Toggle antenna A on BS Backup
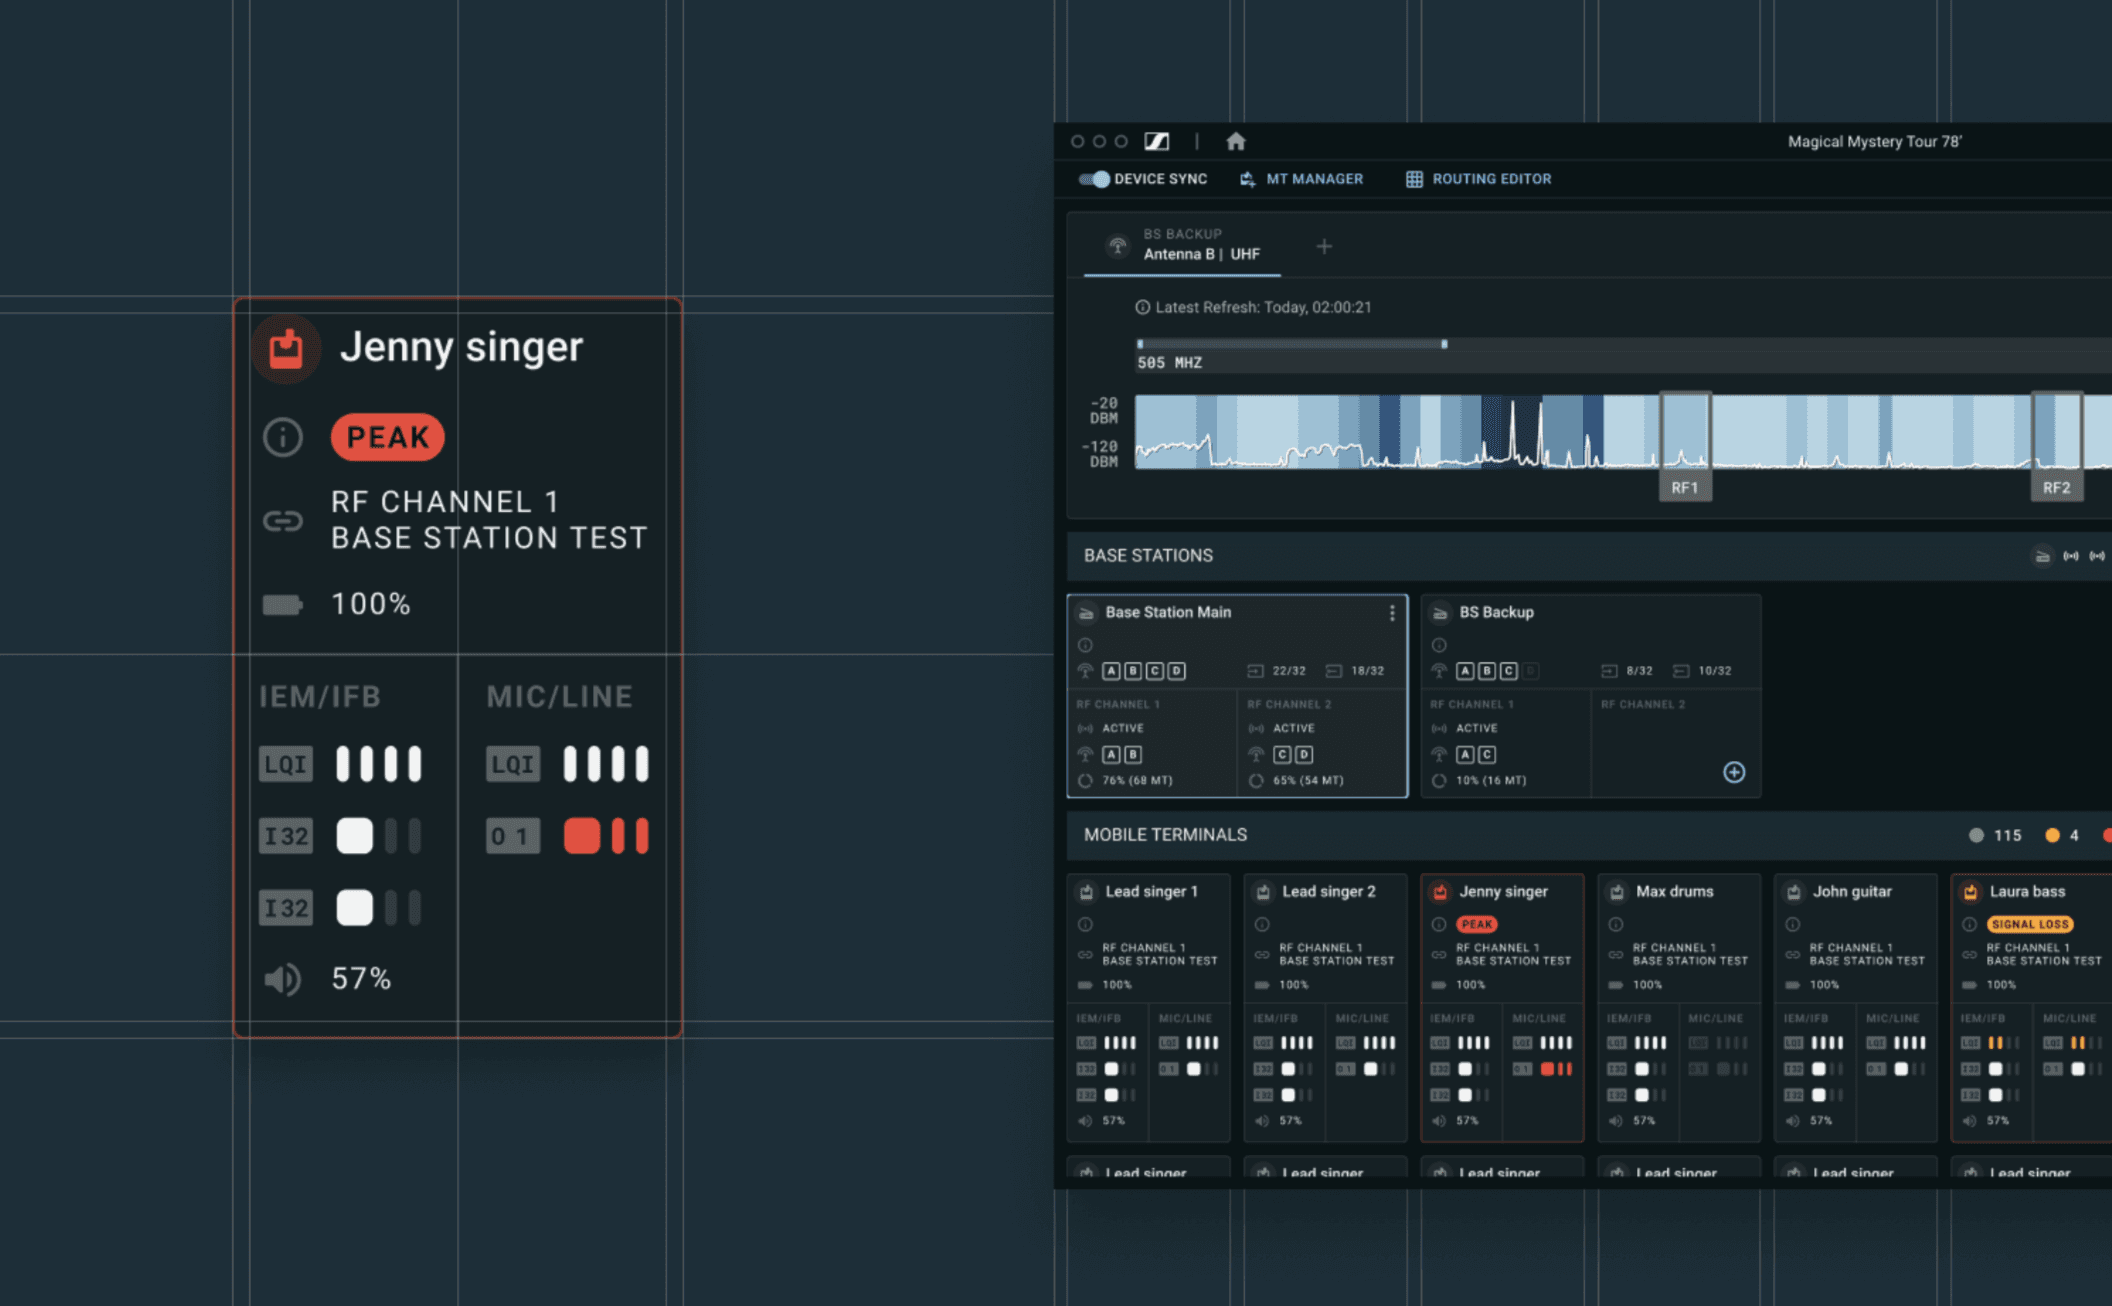 (x=1465, y=671)
